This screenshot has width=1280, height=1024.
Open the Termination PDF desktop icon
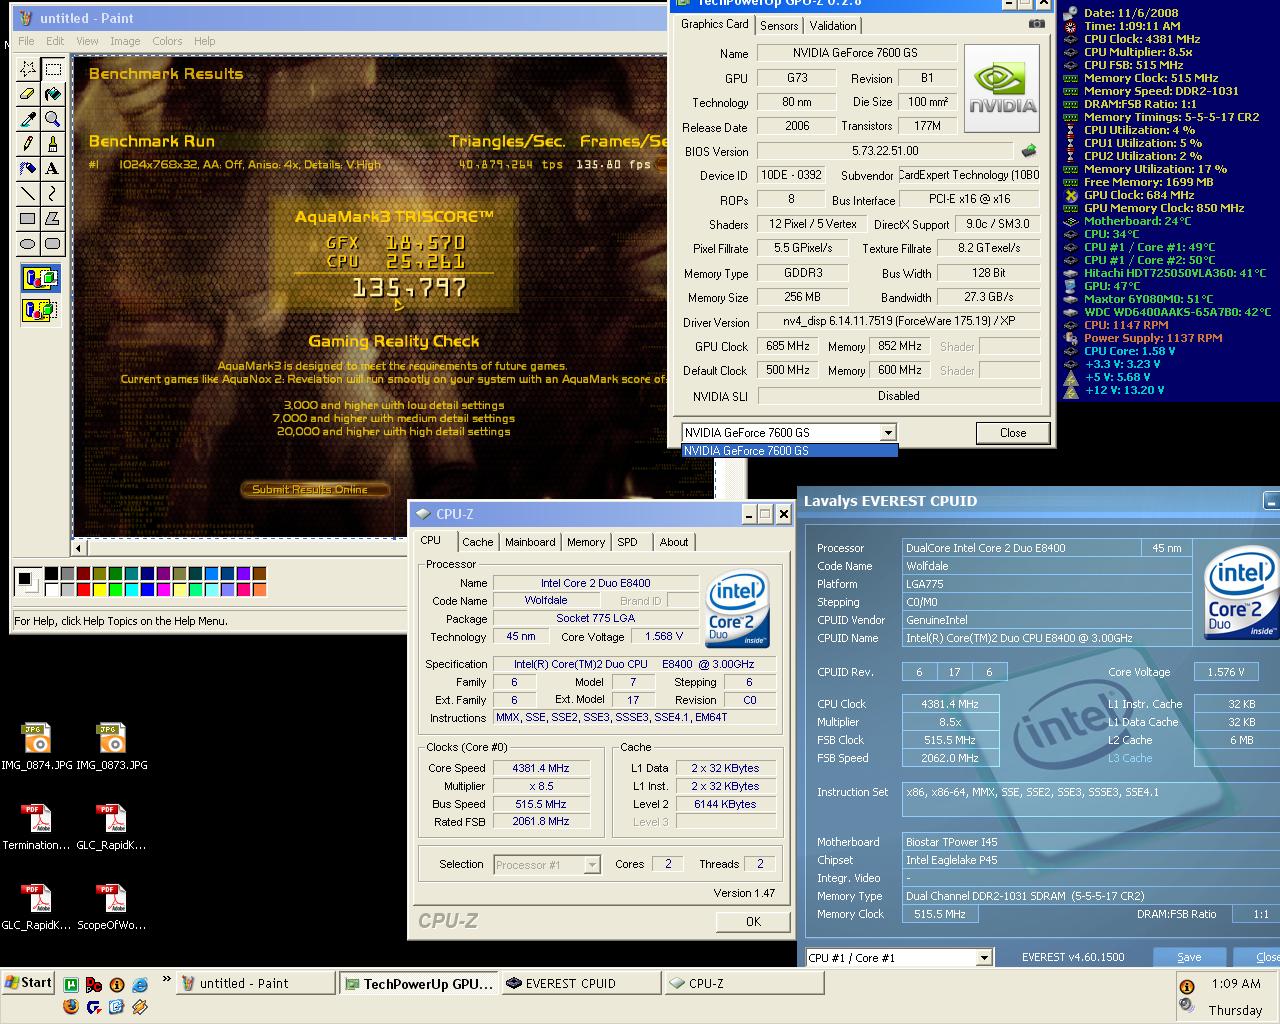[36, 827]
